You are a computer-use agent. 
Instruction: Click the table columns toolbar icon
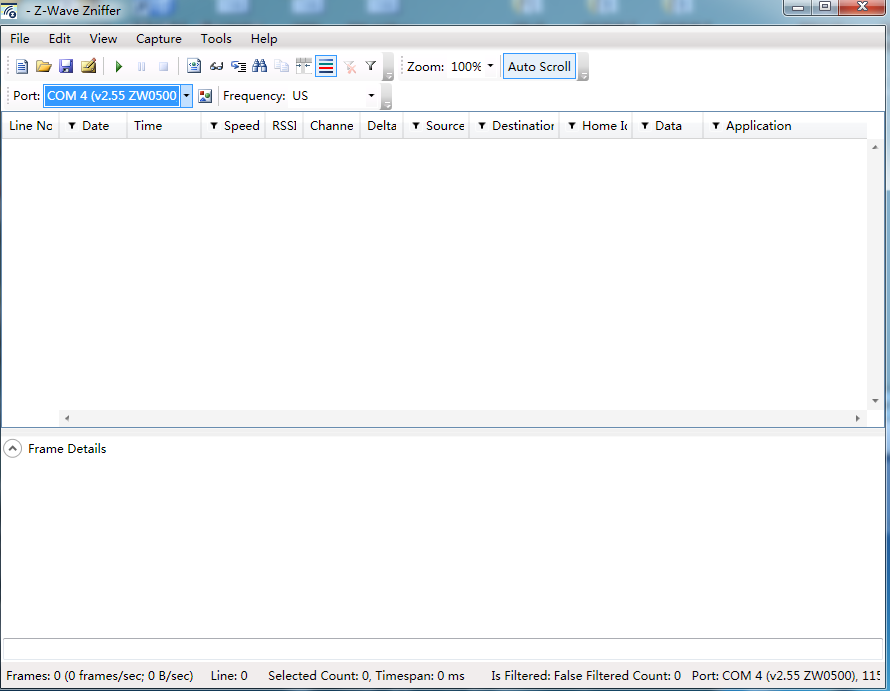(x=304, y=66)
